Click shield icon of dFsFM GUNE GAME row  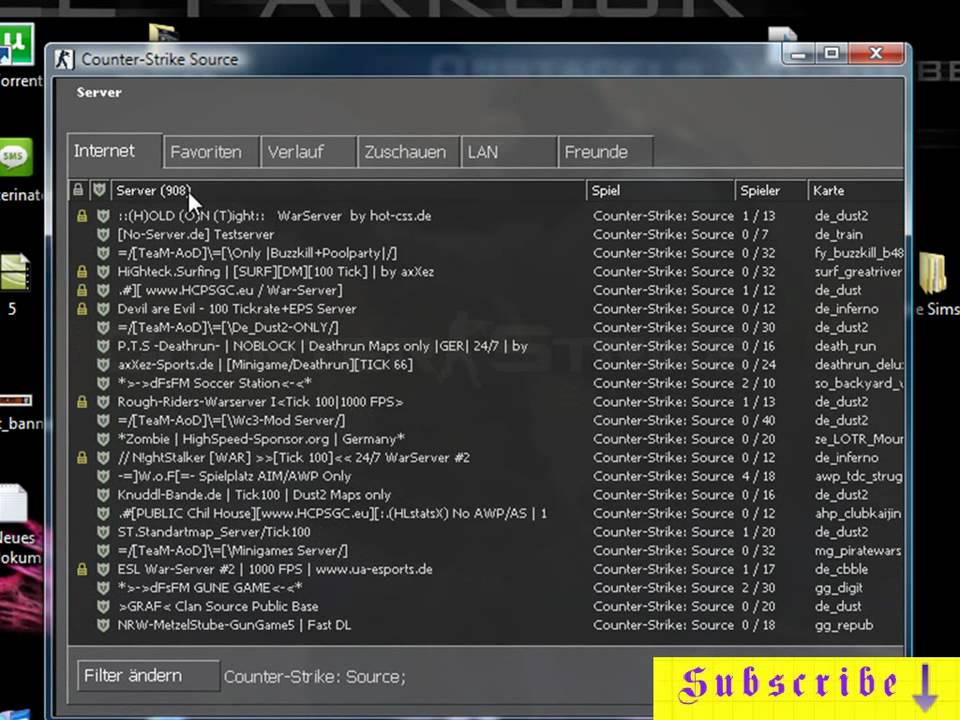pyautogui.click(x=103, y=588)
